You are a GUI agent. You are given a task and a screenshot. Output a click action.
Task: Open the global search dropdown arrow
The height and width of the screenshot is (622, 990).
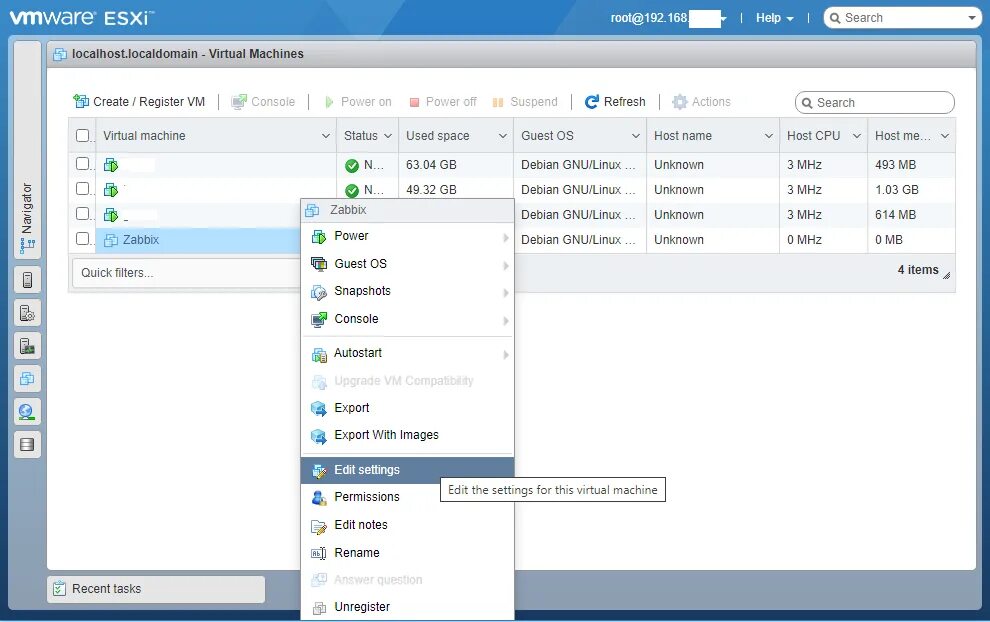[x=972, y=18]
